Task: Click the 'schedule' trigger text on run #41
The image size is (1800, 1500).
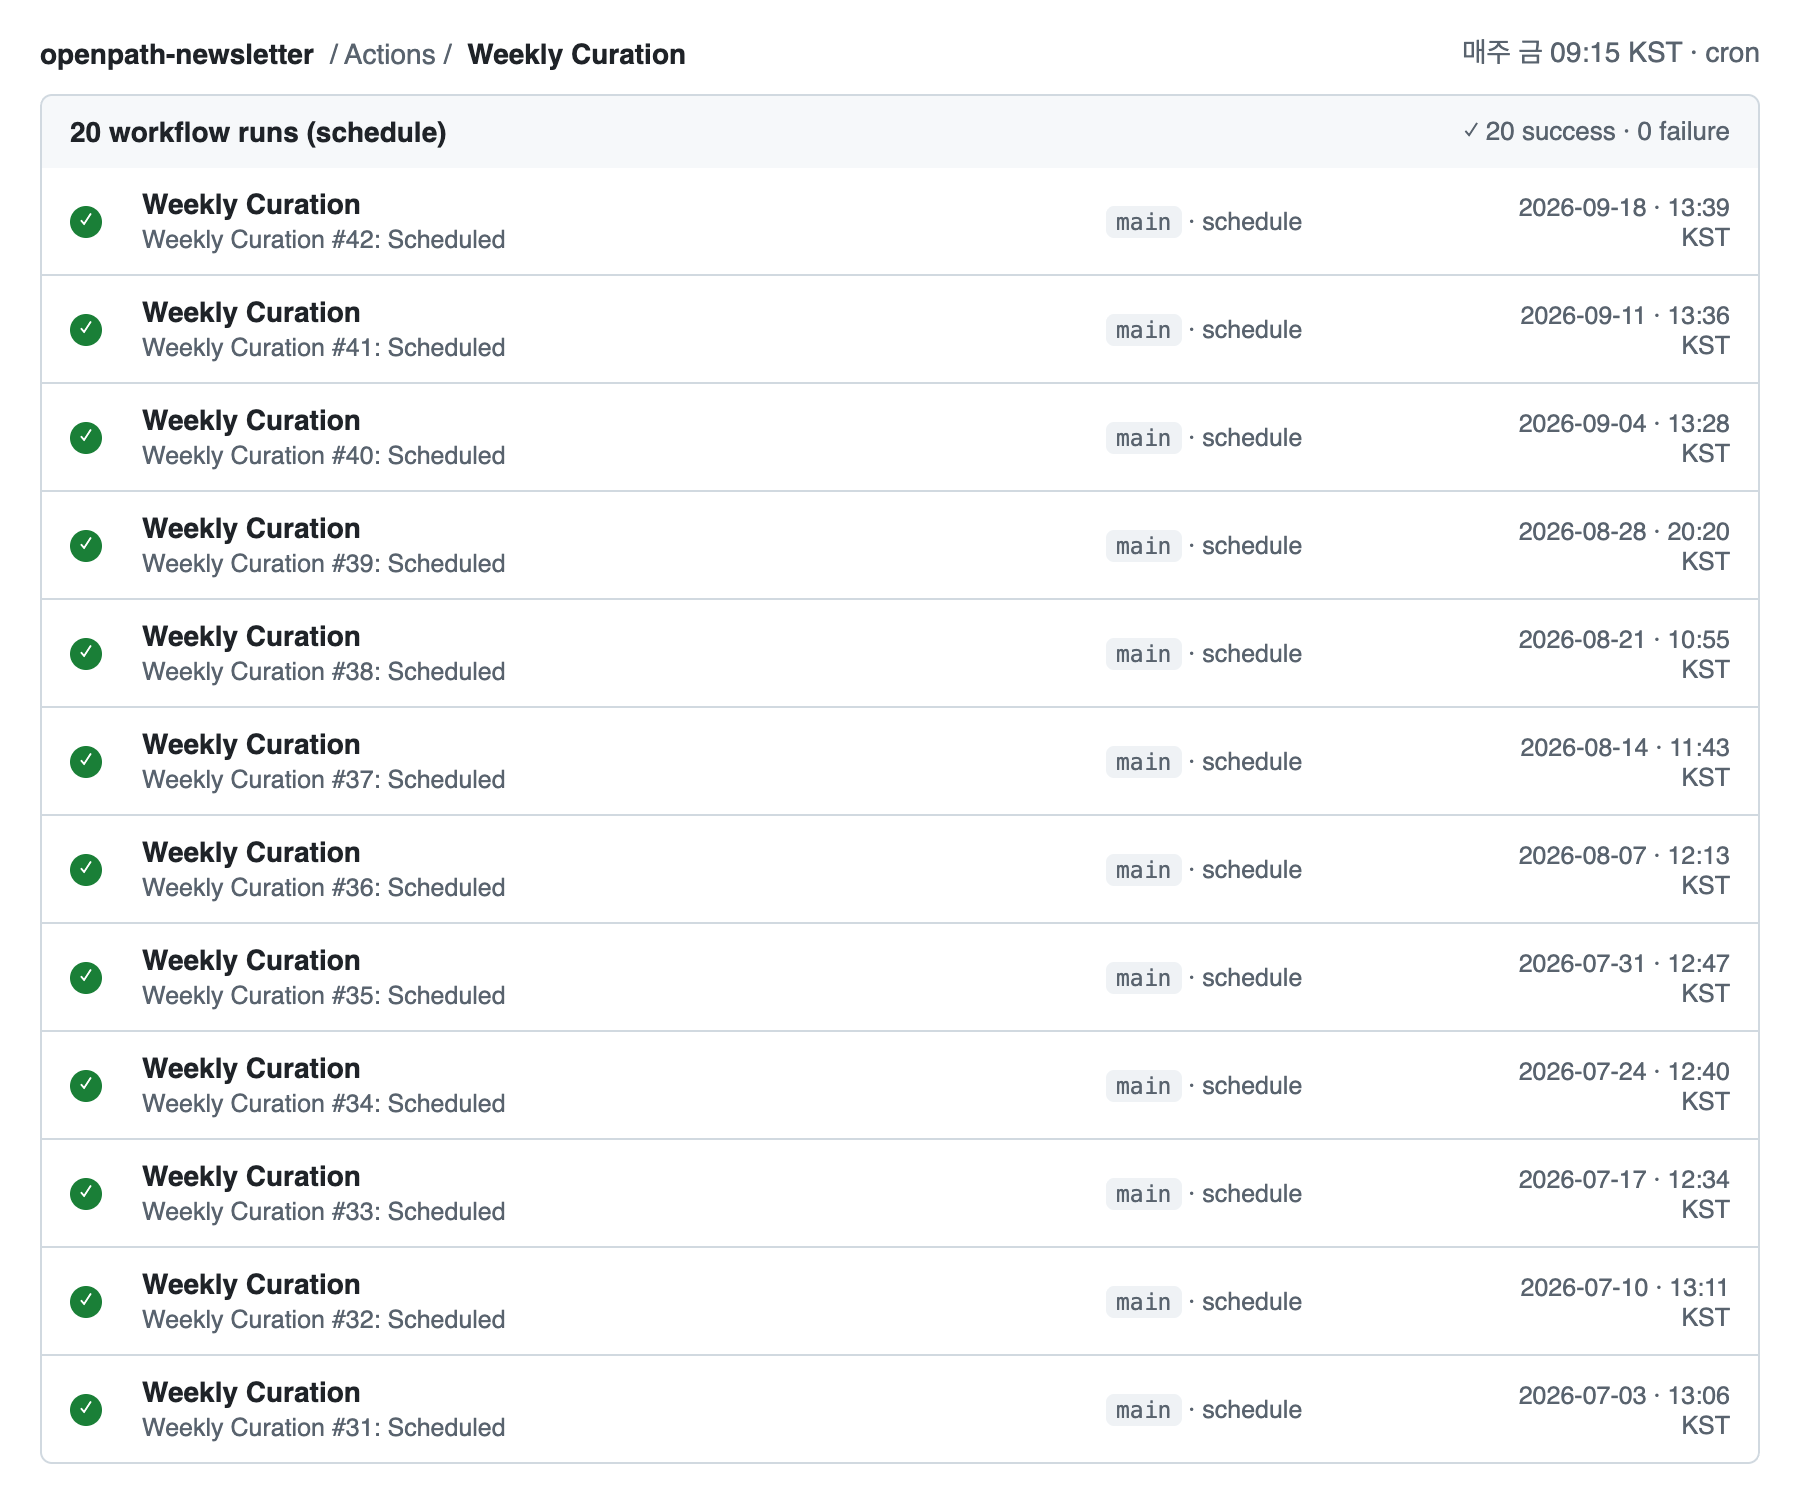Action: click(x=1252, y=330)
